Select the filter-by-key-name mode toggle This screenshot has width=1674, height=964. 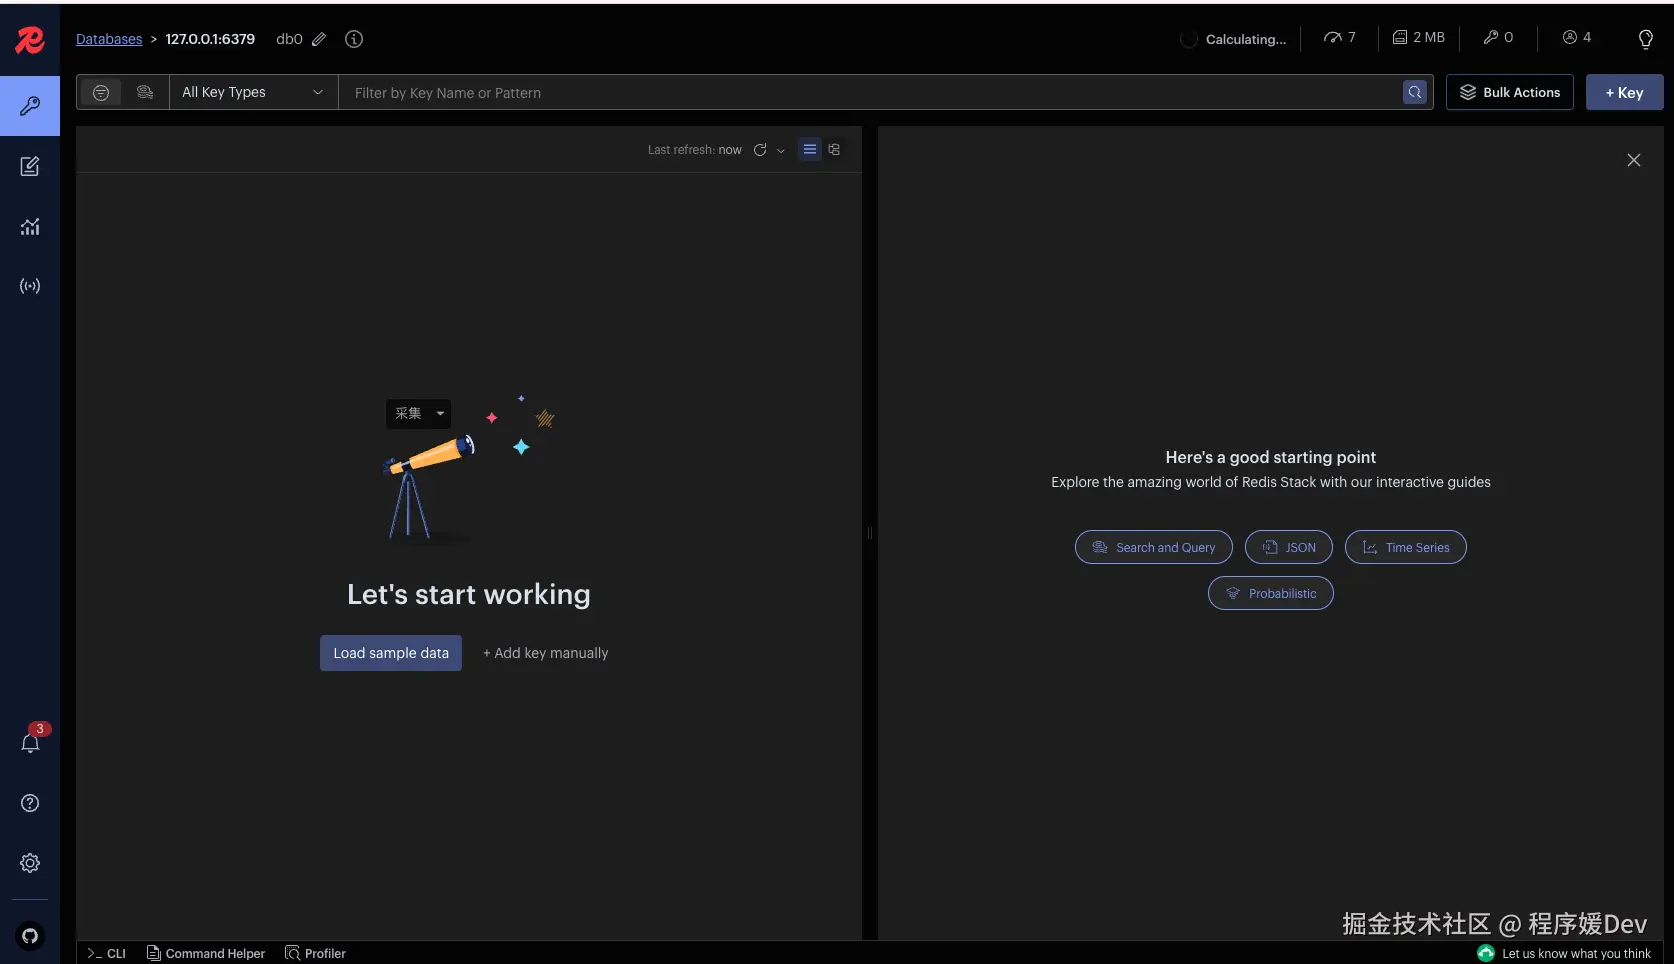click(101, 92)
